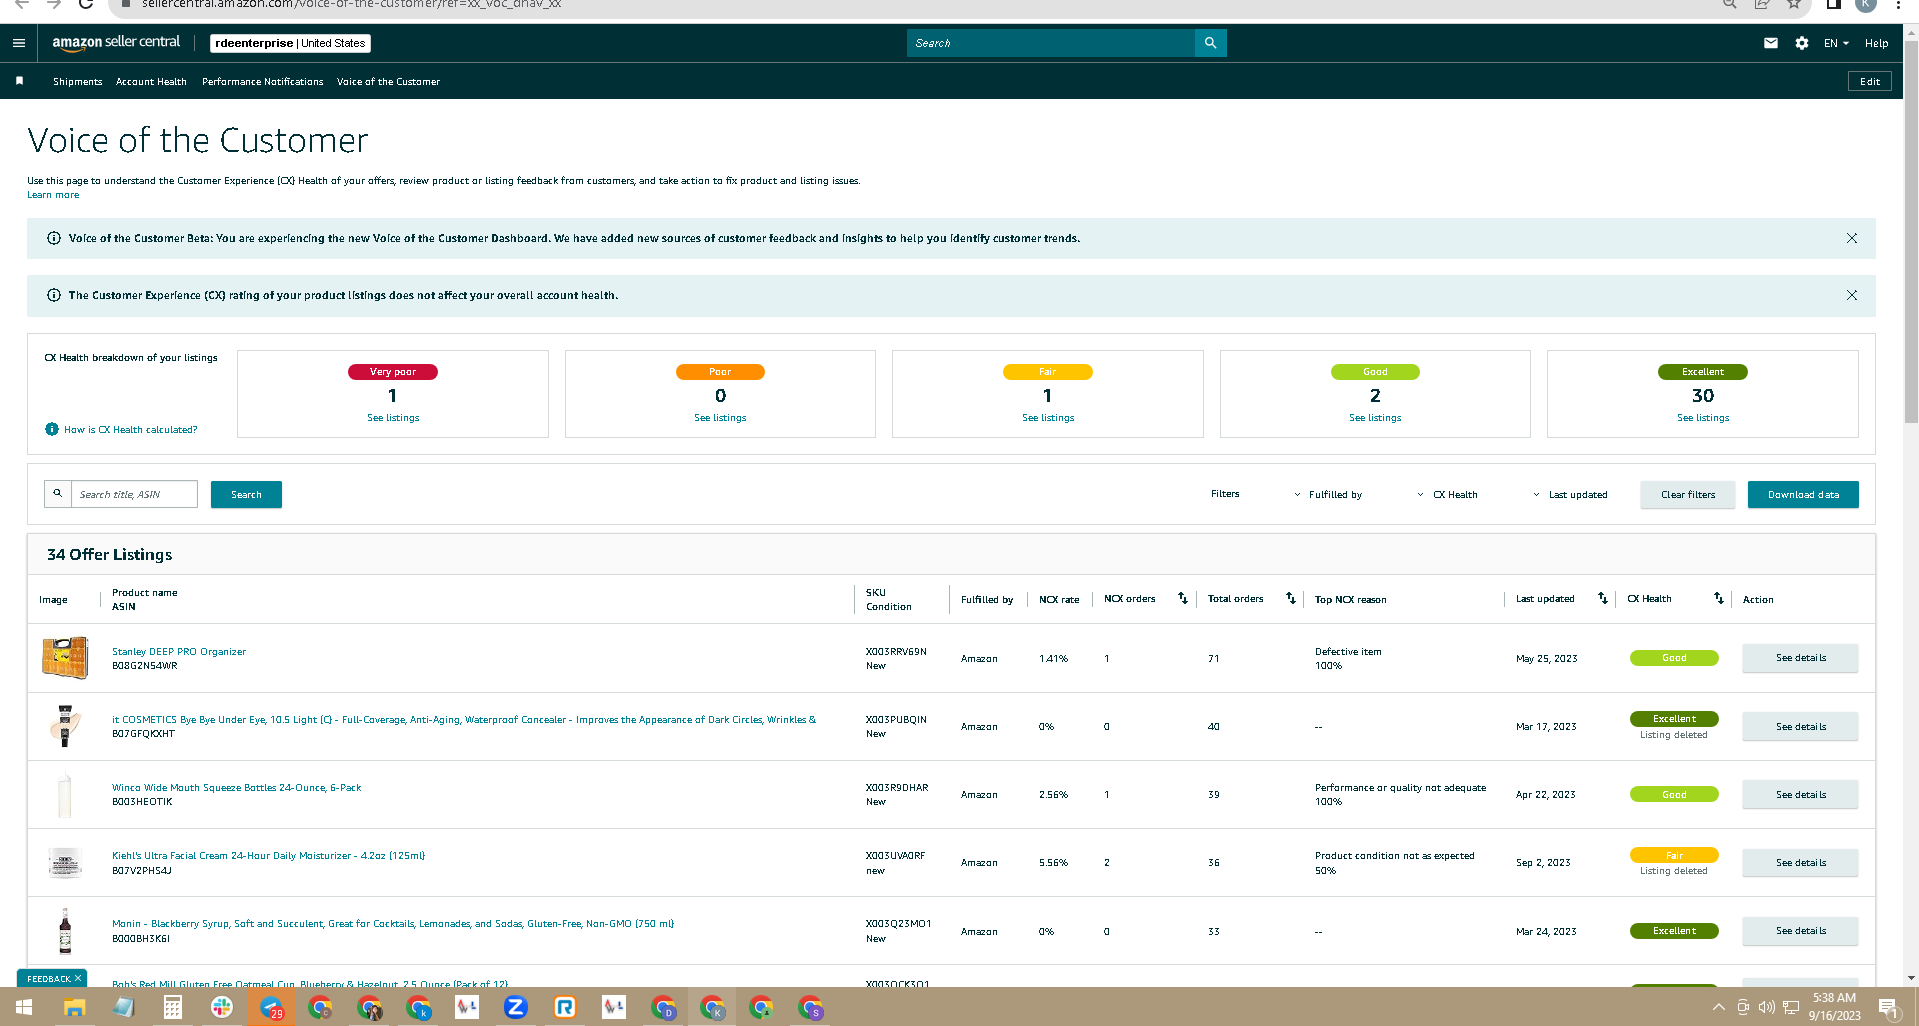Image resolution: width=1919 pixels, height=1026 pixels.
Task: Sort by Last updated column arrows
Action: coord(1602,598)
